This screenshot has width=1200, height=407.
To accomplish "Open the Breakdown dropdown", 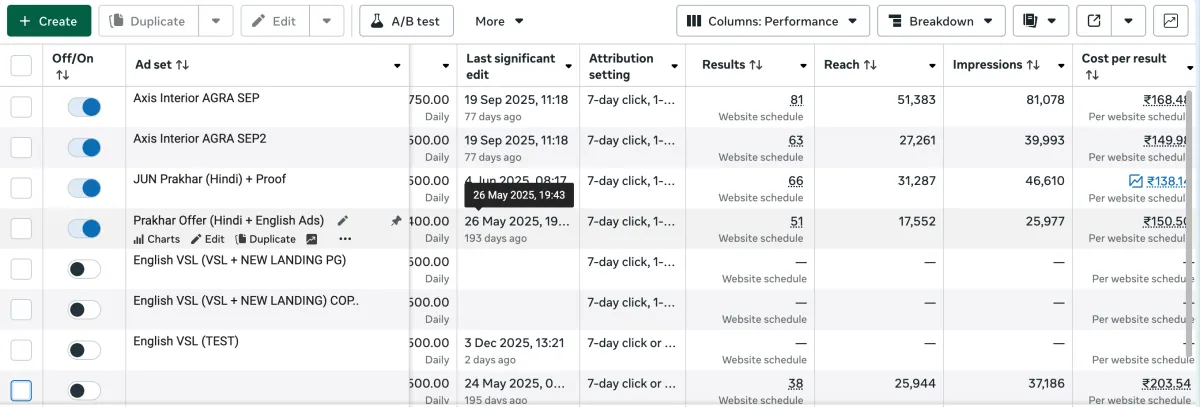I will coord(941,21).
